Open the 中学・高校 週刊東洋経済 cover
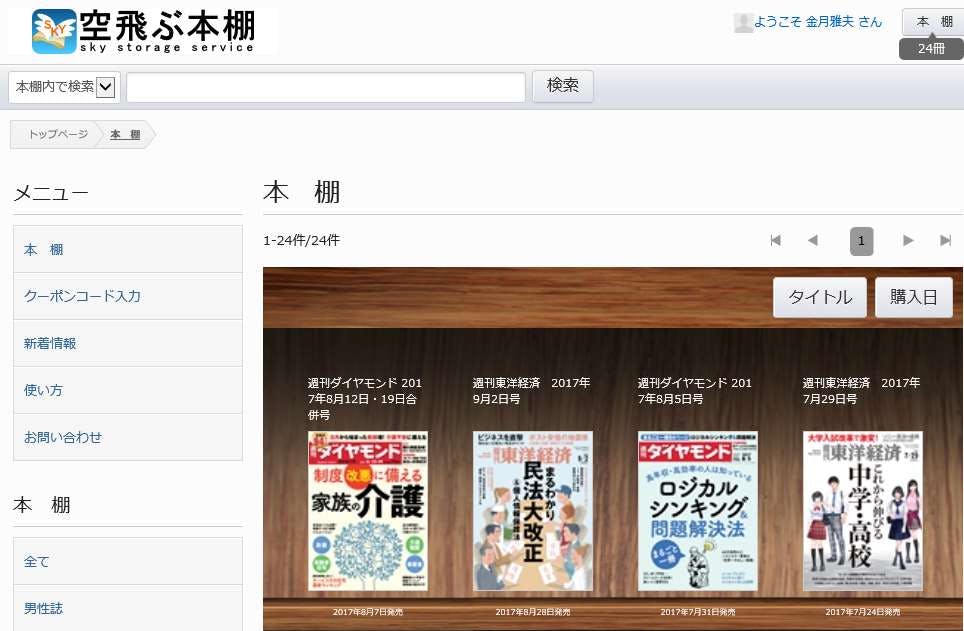Screen dimensions: 964x631 (x=863, y=511)
